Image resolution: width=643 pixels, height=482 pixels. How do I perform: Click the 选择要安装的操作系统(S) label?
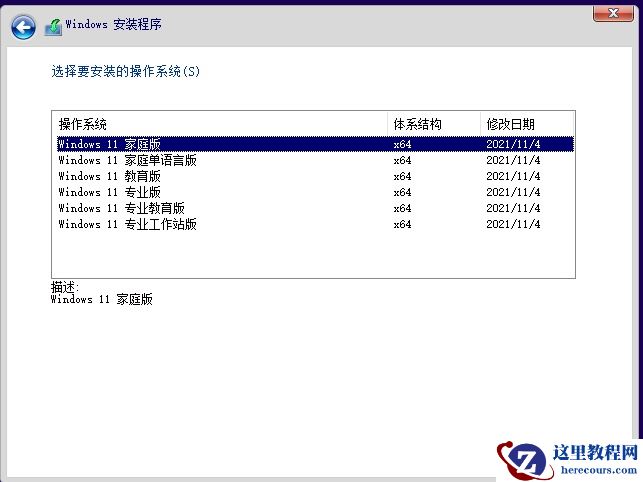[125, 71]
